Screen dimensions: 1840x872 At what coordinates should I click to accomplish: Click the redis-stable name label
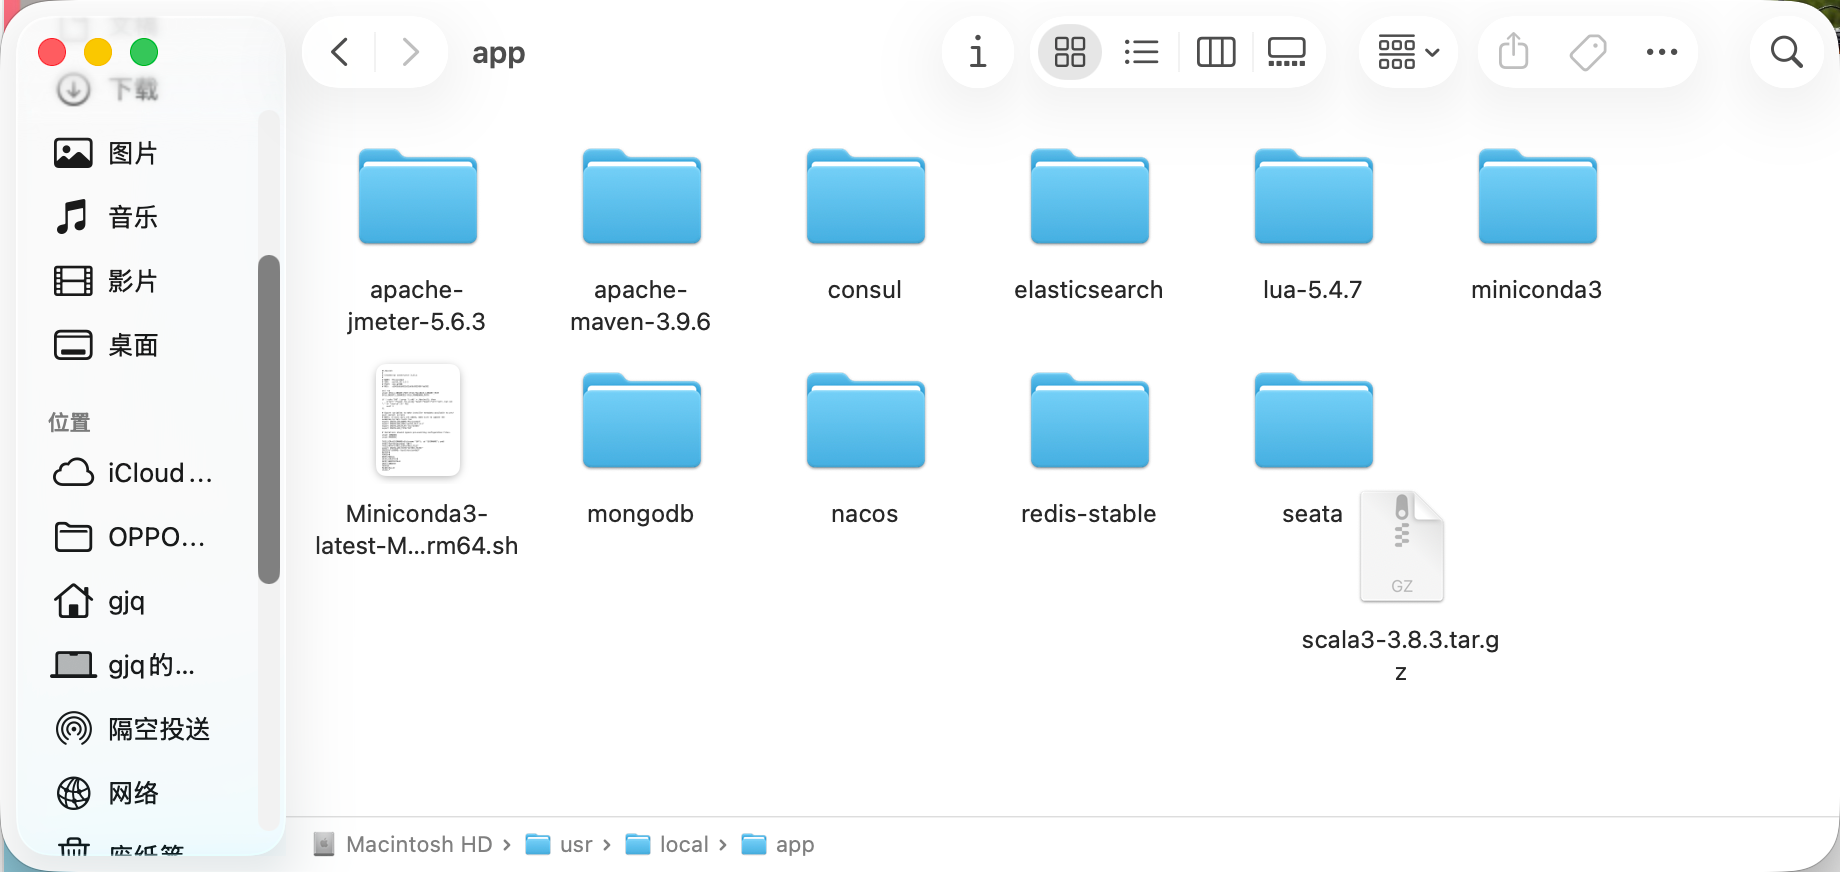(1088, 514)
